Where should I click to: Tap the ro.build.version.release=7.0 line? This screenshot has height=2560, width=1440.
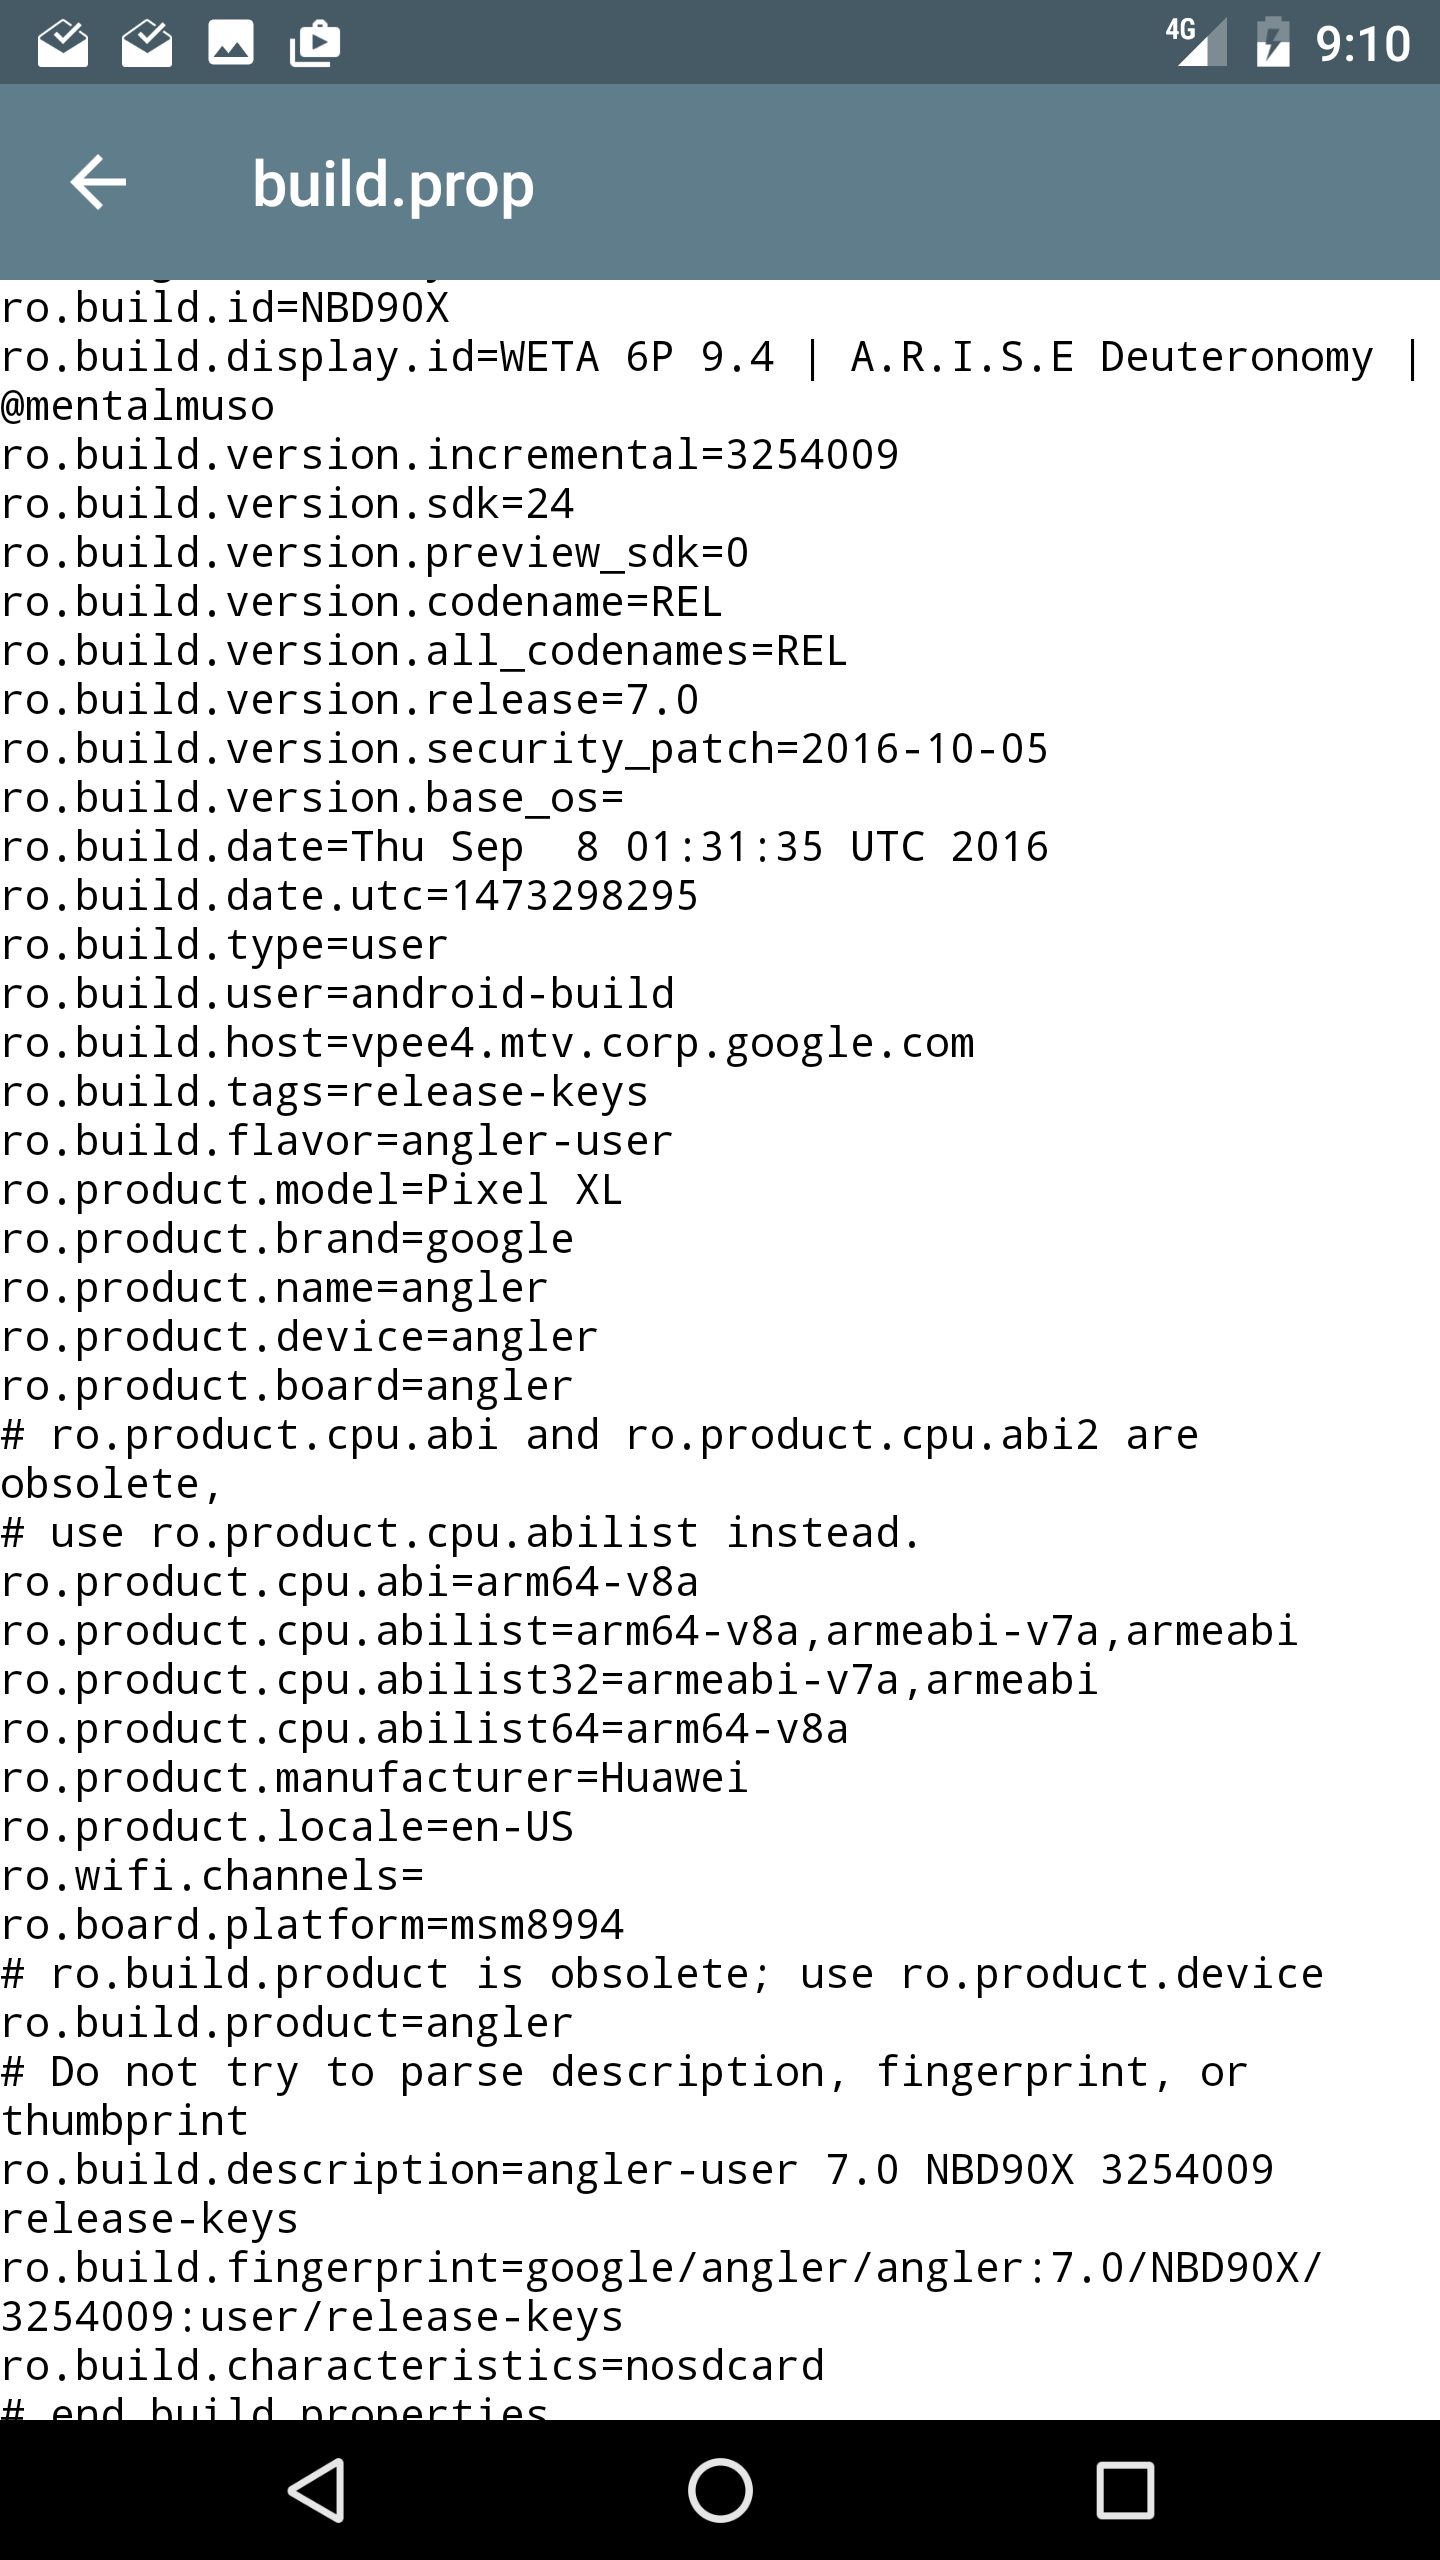[350, 700]
